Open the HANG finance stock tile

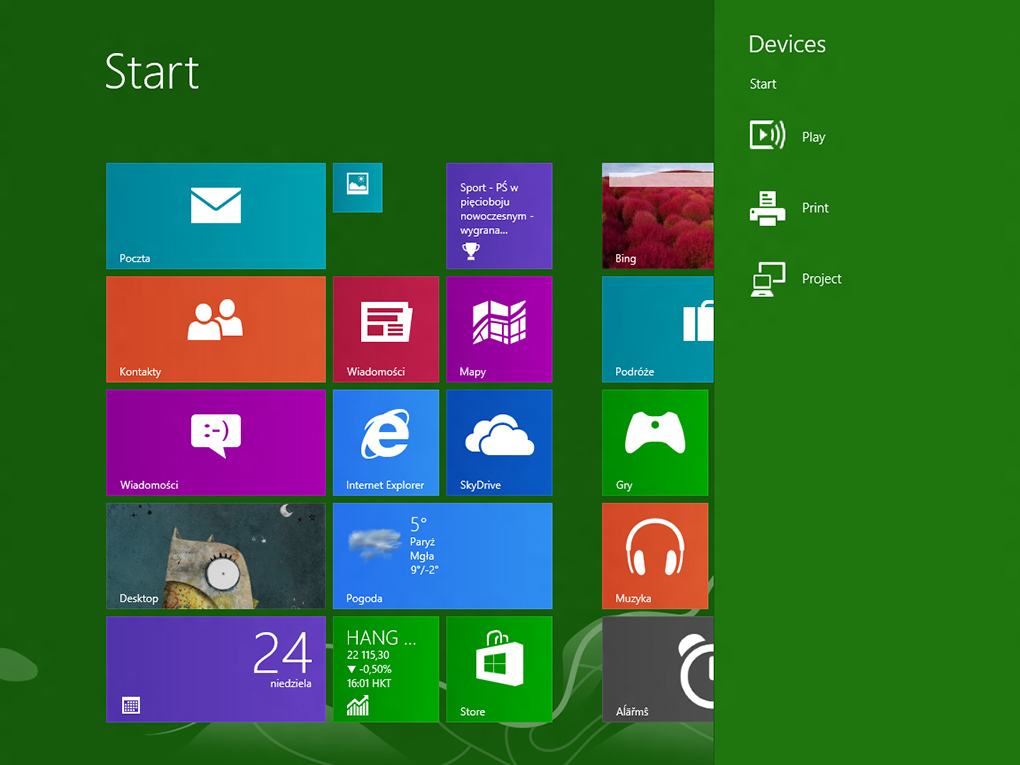coord(385,668)
